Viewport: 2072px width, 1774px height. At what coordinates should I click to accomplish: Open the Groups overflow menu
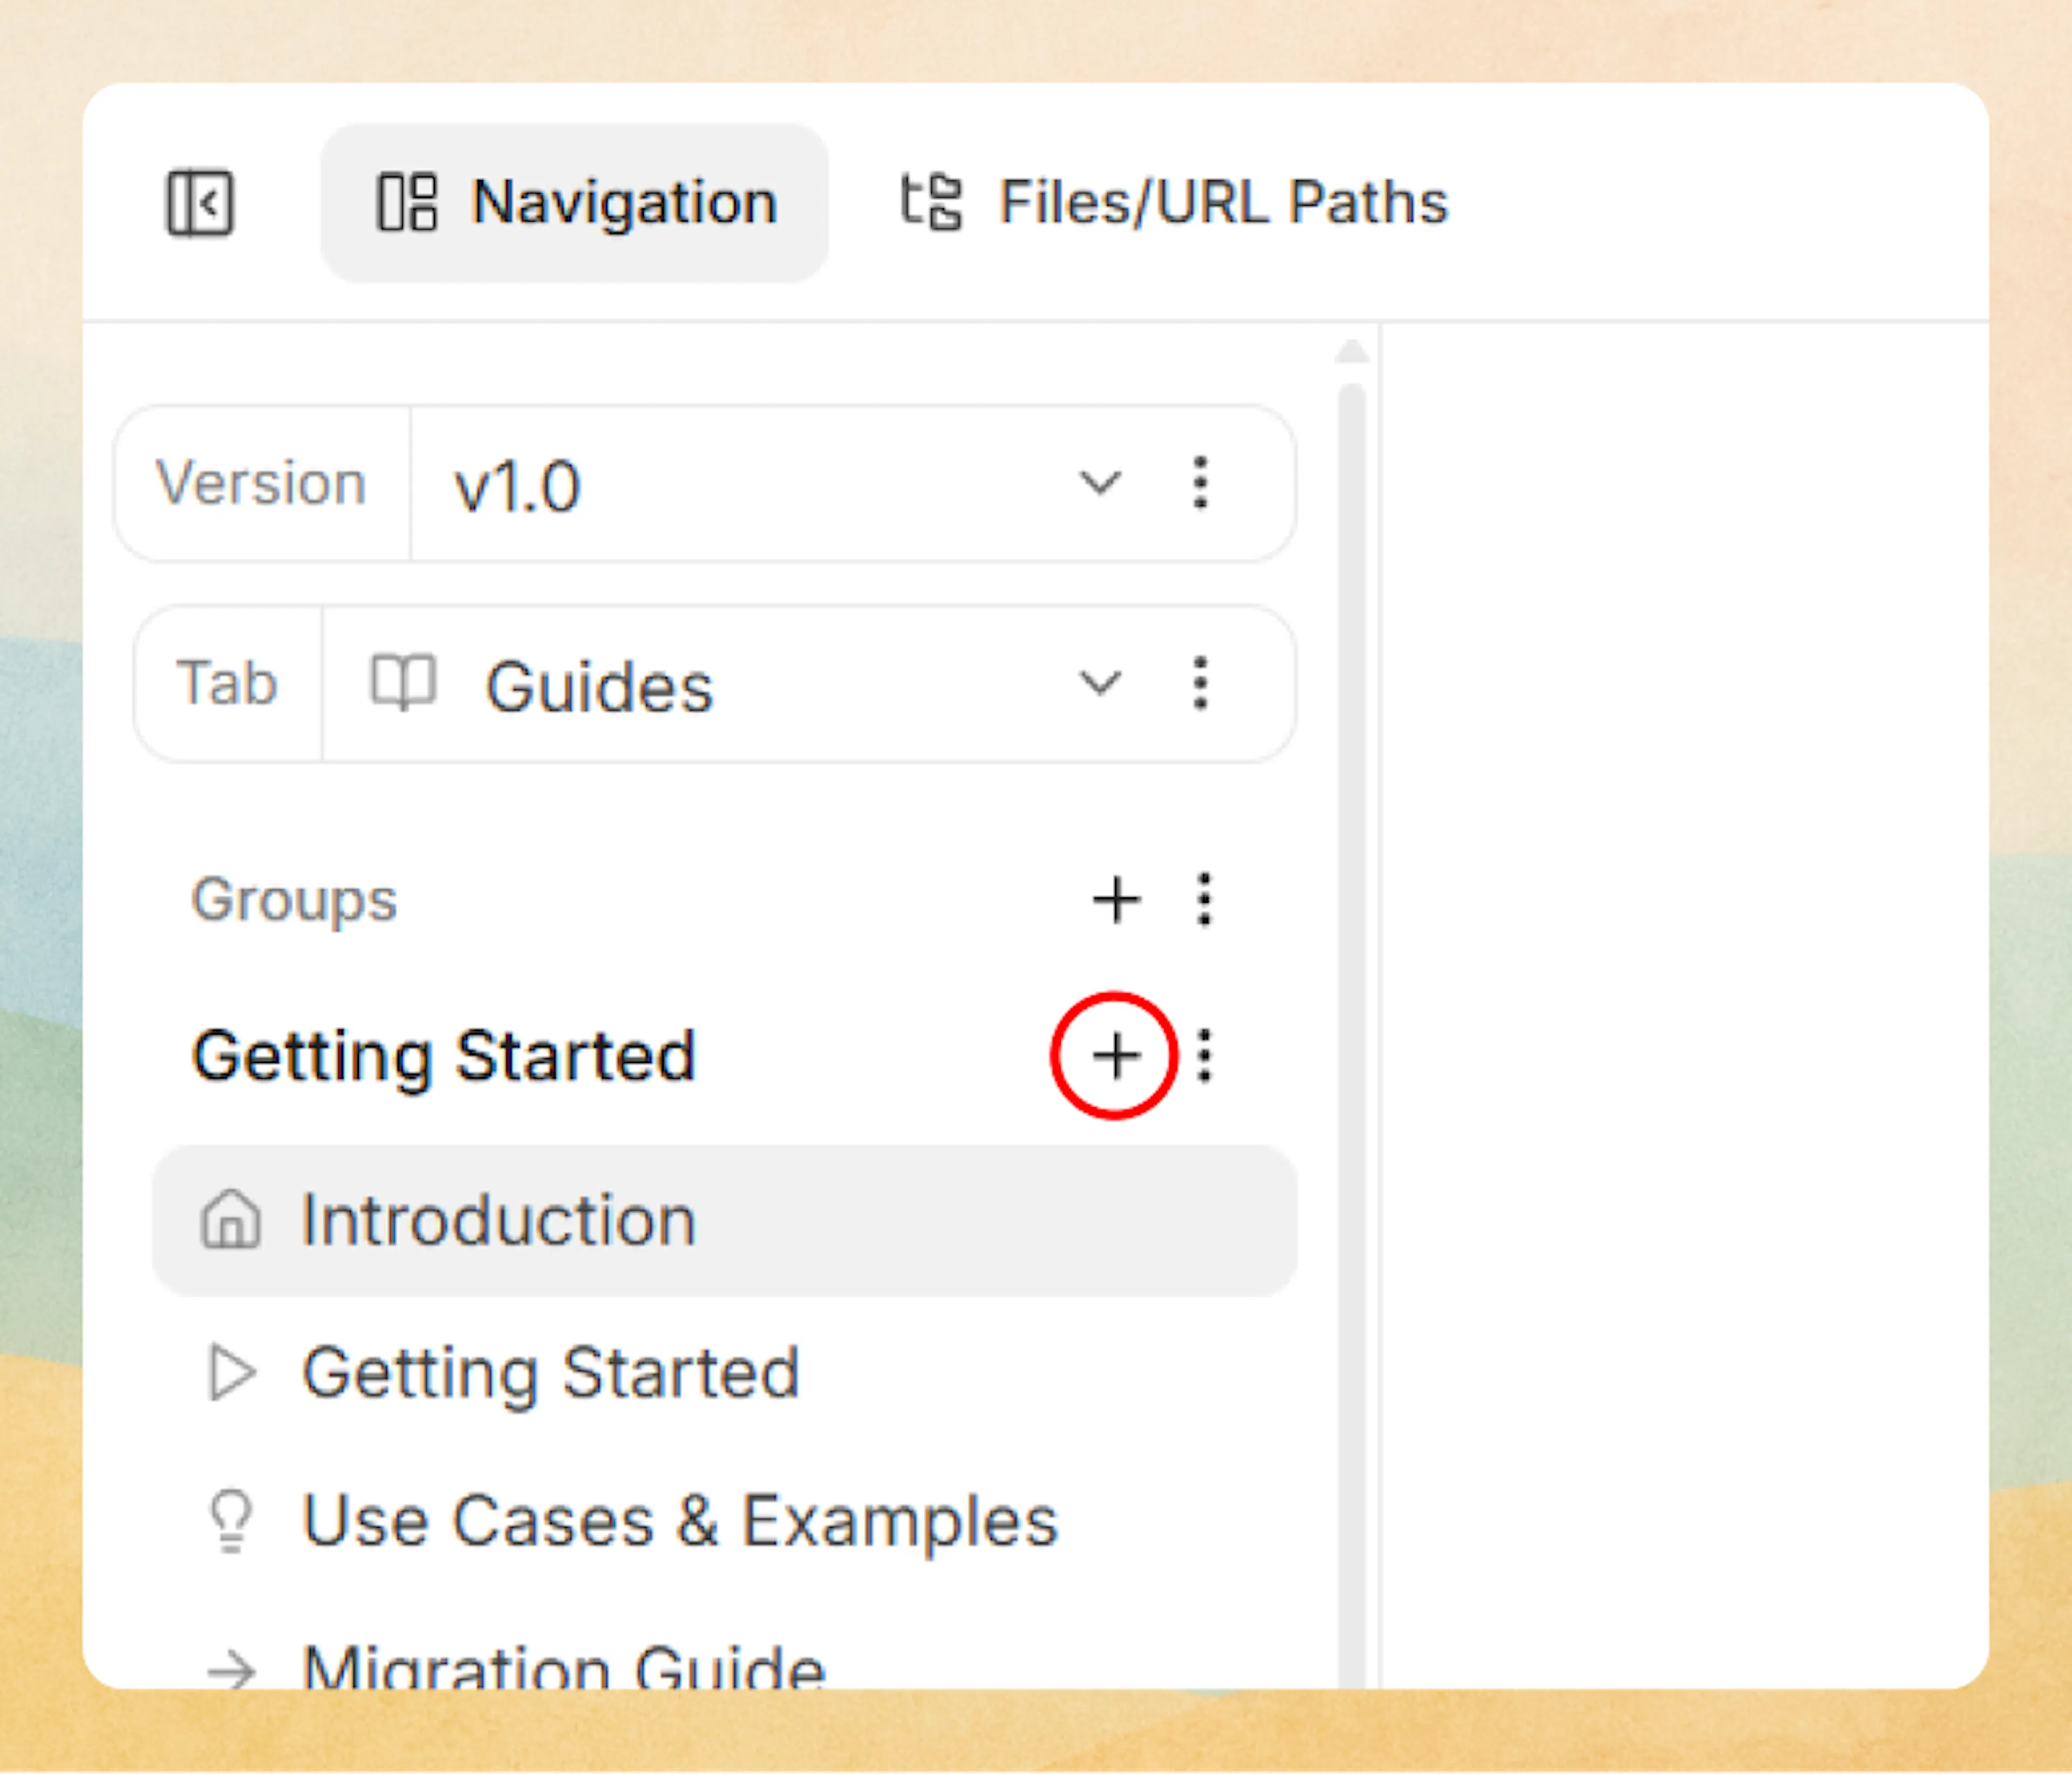coord(1203,899)
